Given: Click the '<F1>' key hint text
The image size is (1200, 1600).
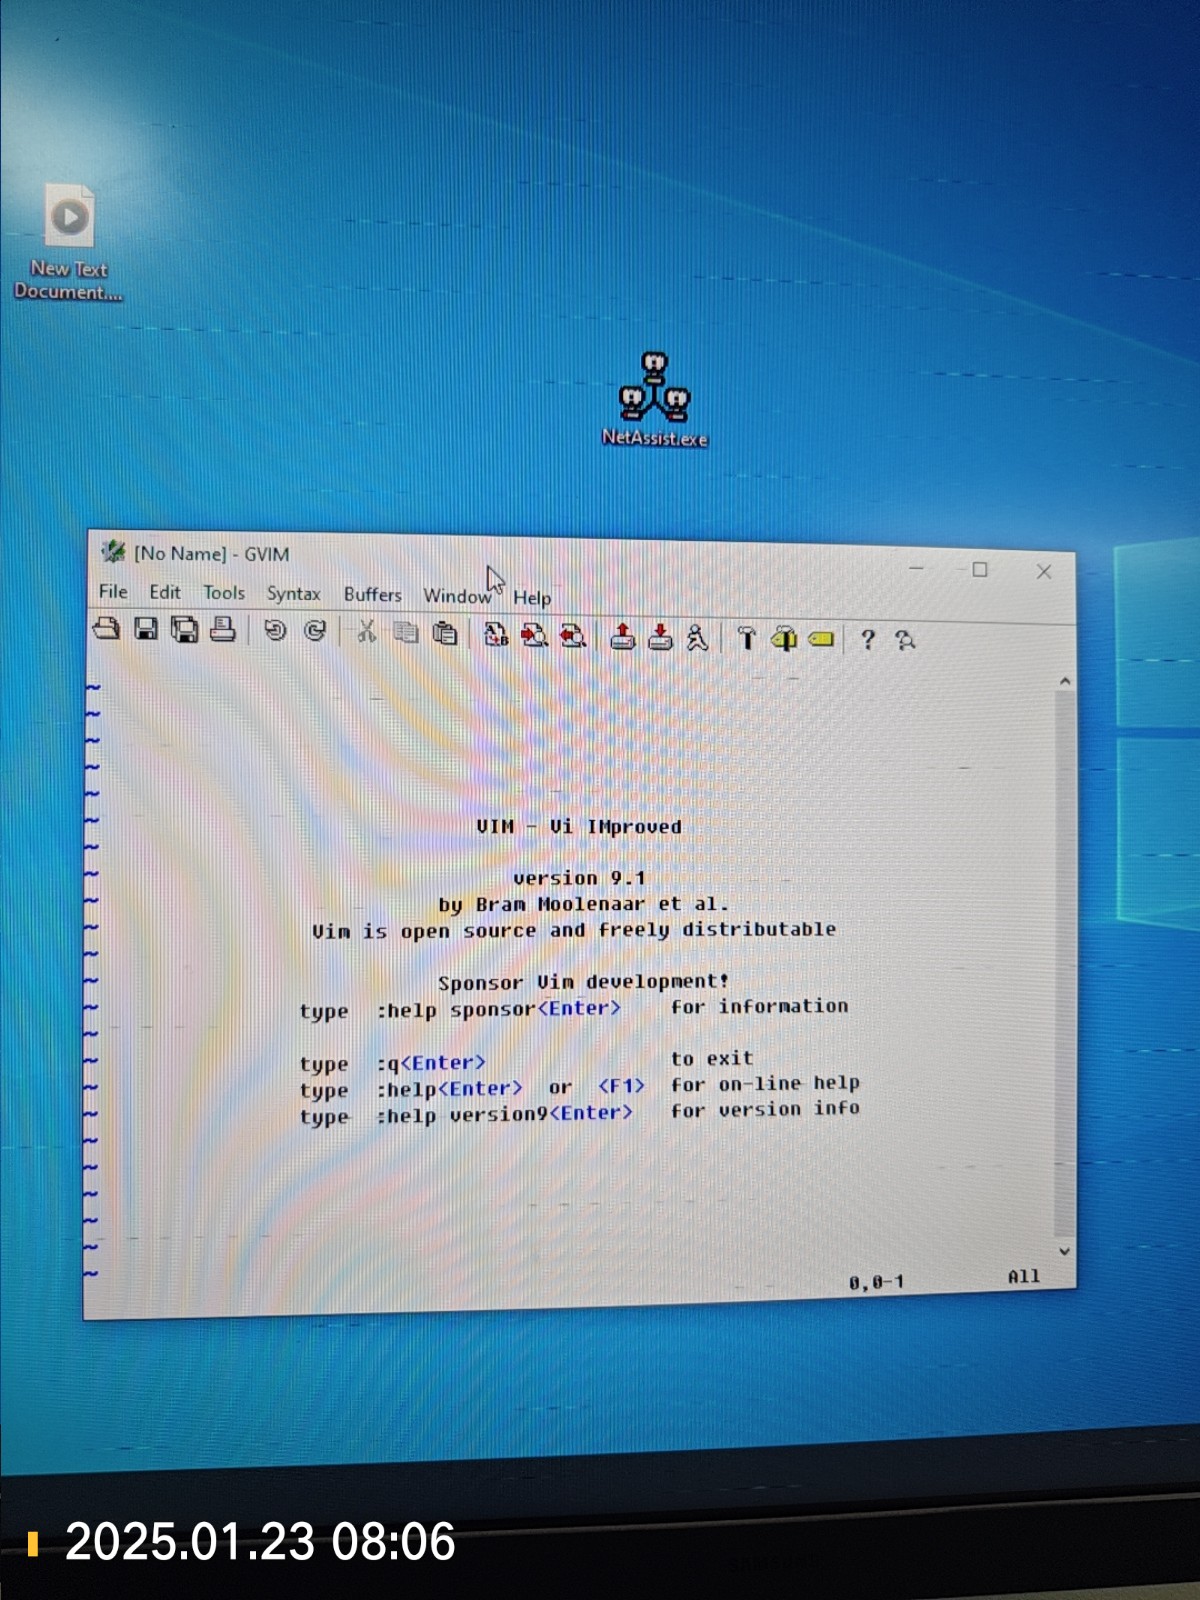Looking at the screenshot, I should pyautogui.click(x=621, y=1086).
